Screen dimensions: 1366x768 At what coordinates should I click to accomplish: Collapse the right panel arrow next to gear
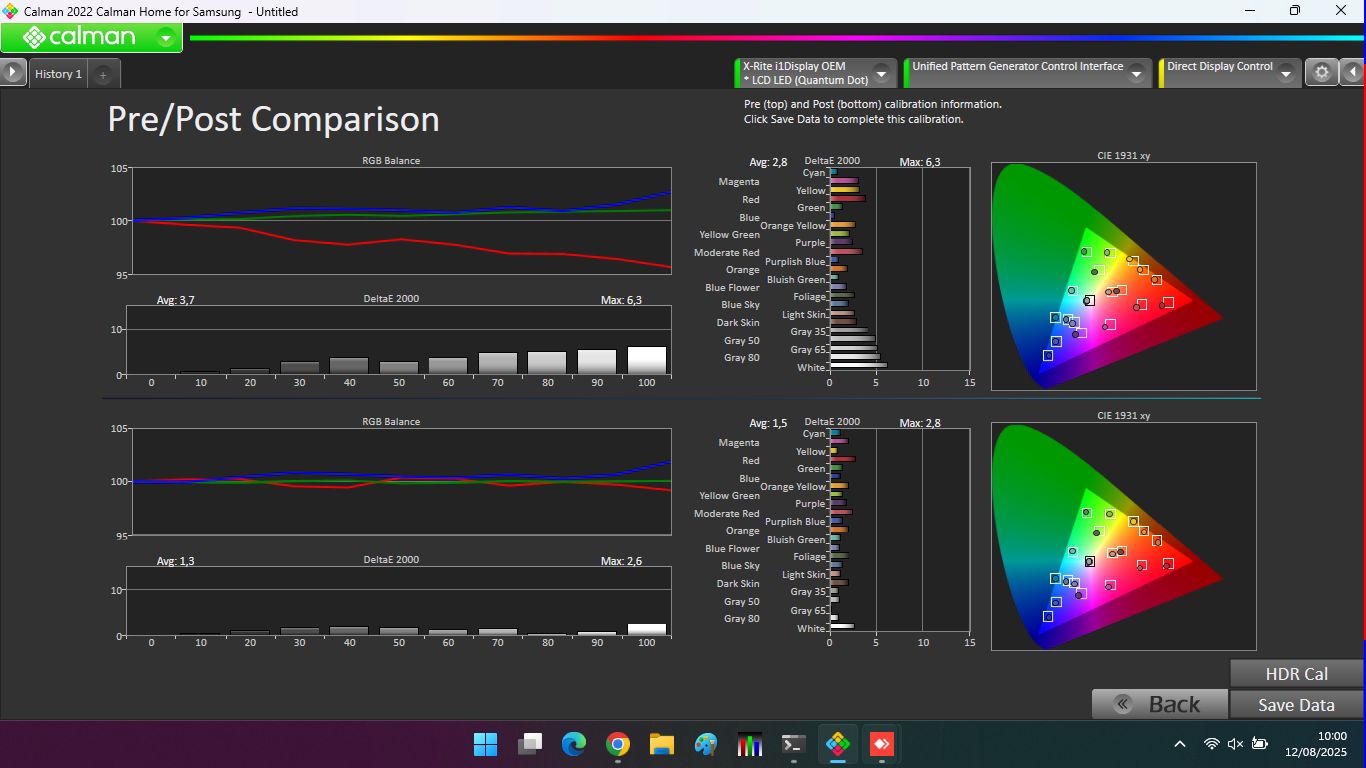(1353, 73)
